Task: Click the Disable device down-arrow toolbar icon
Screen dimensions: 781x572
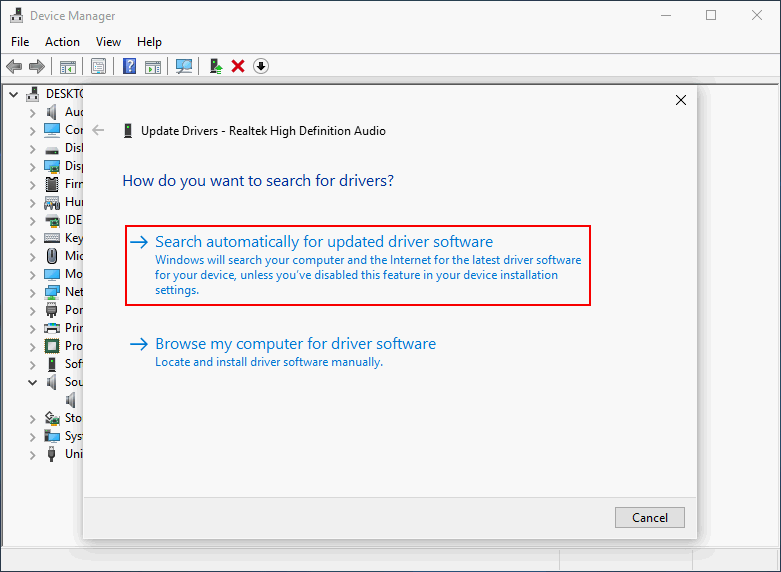Action: point(260,66)
